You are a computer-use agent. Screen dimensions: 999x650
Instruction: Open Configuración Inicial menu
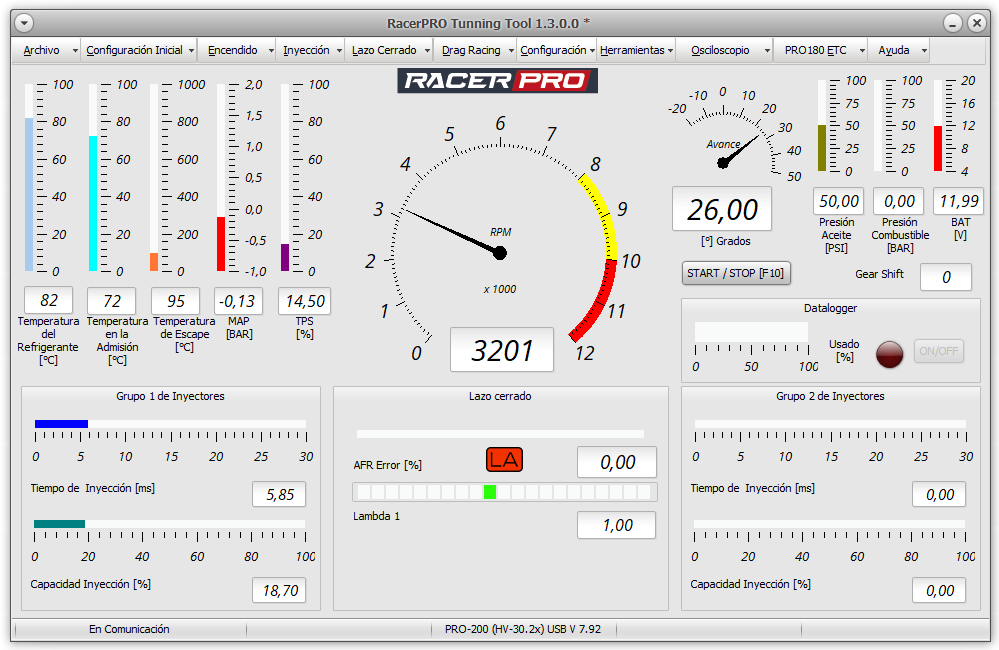134,50
